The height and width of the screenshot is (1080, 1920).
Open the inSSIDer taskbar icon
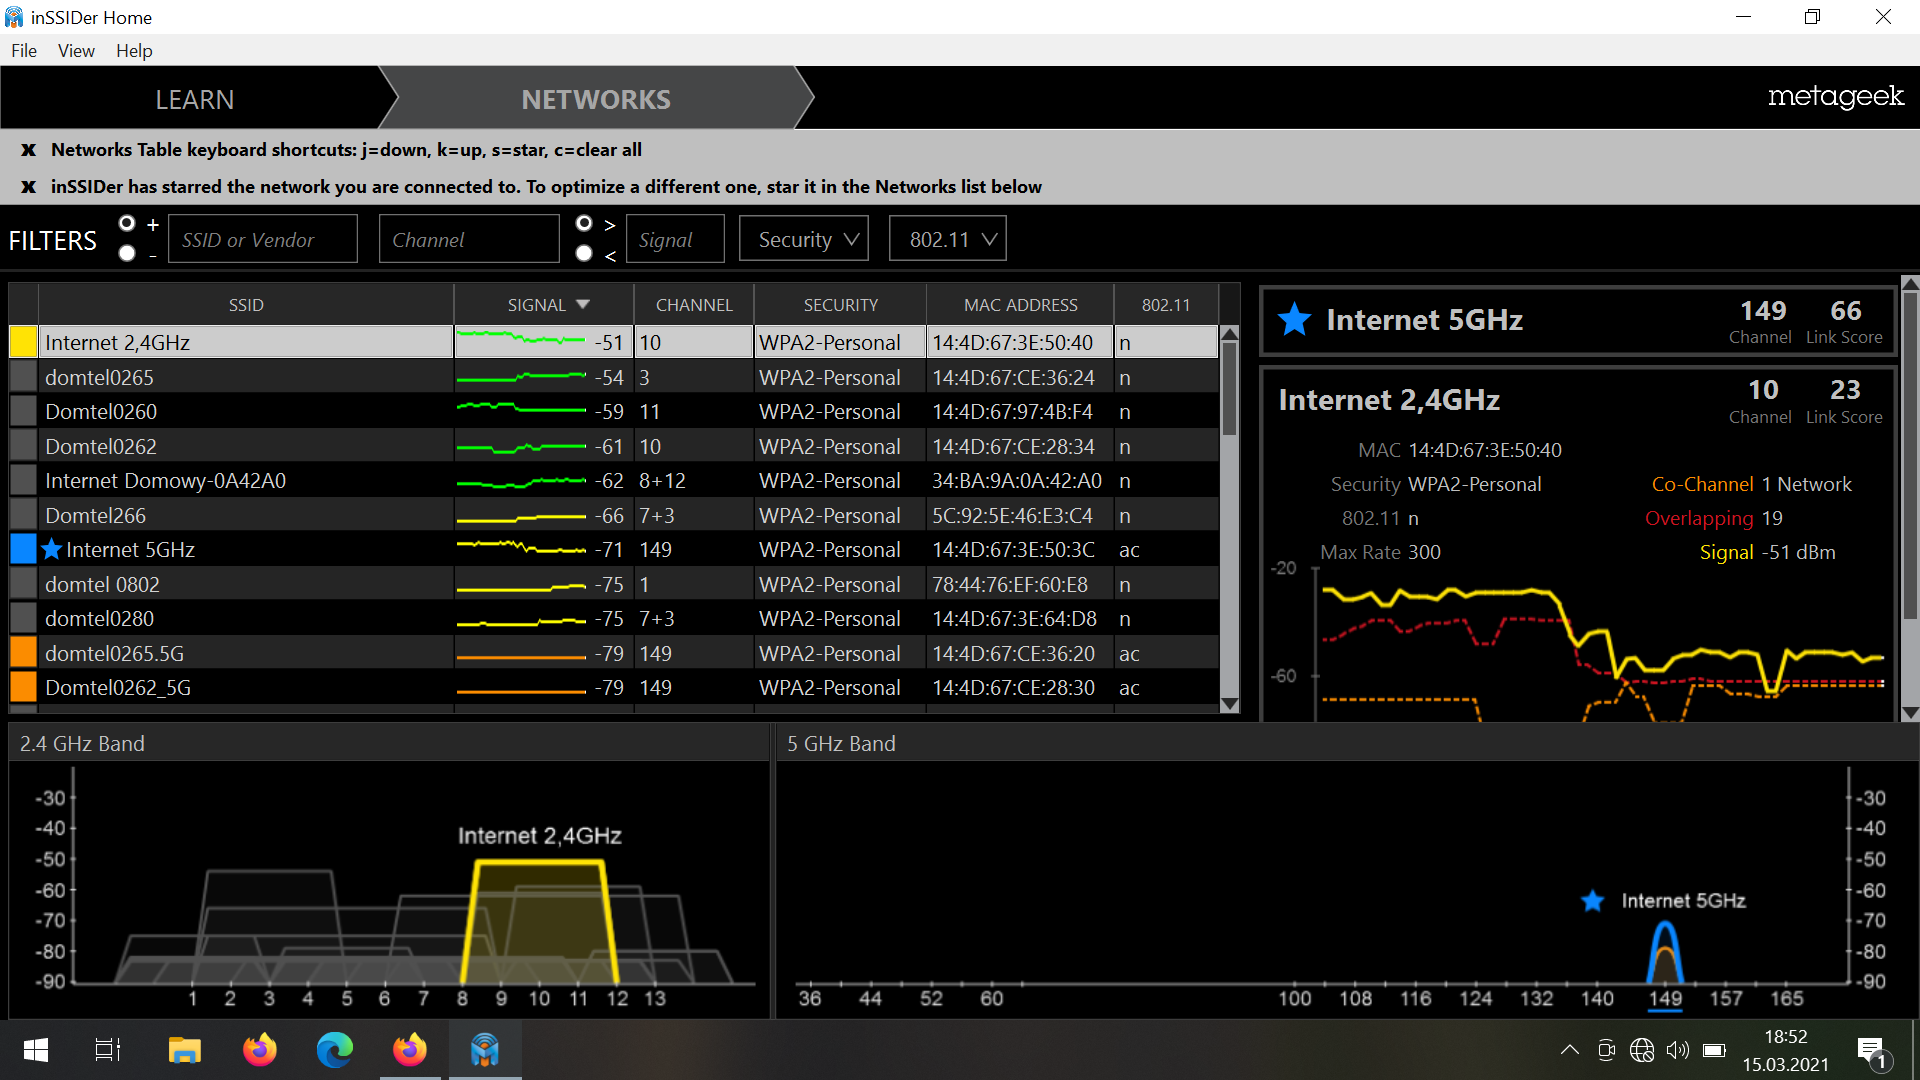[x=485, y=1050]
